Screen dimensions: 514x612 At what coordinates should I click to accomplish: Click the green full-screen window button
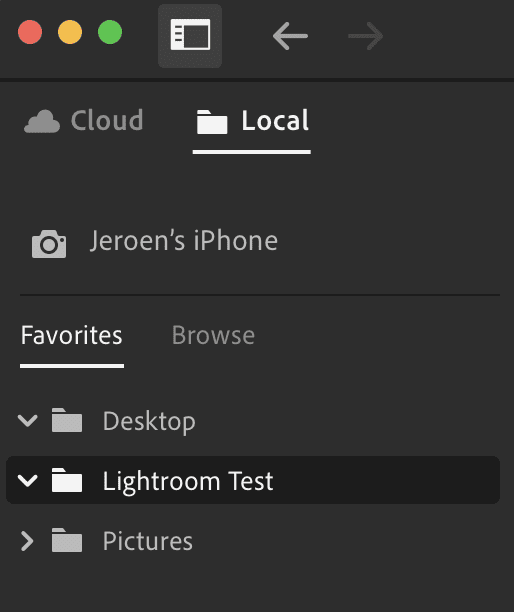110,32
